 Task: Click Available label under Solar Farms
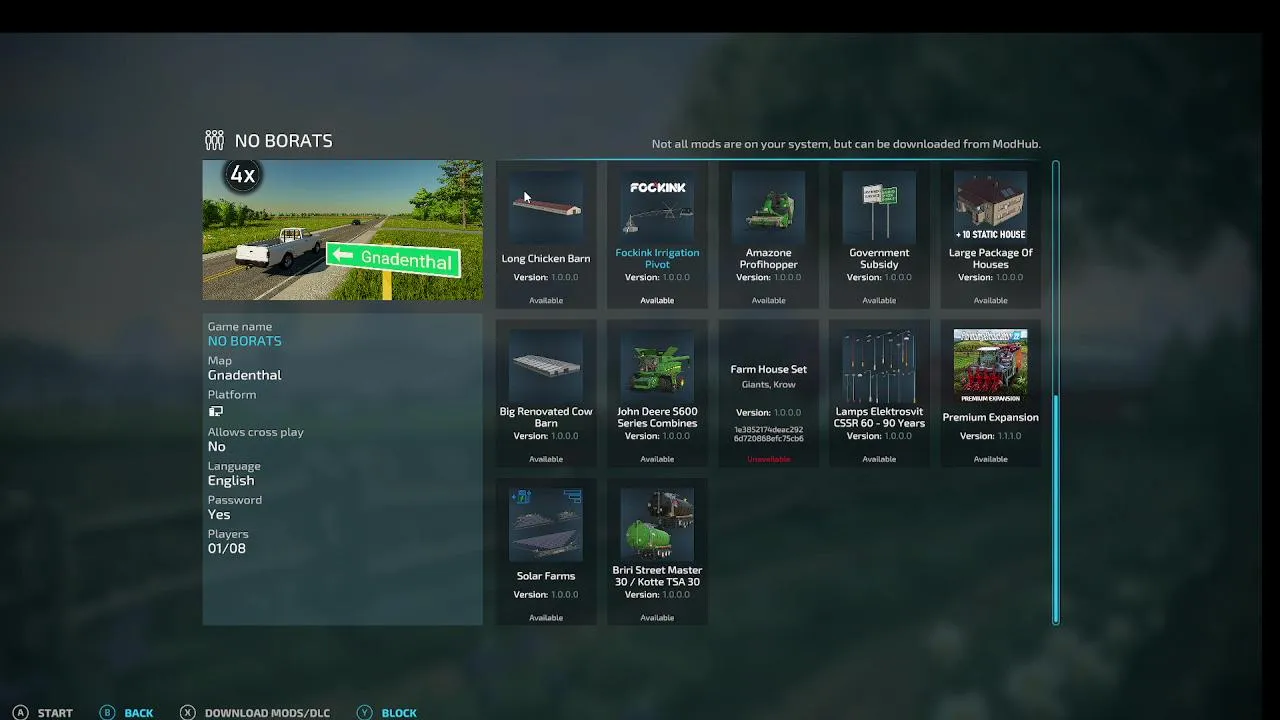(546, 618)
